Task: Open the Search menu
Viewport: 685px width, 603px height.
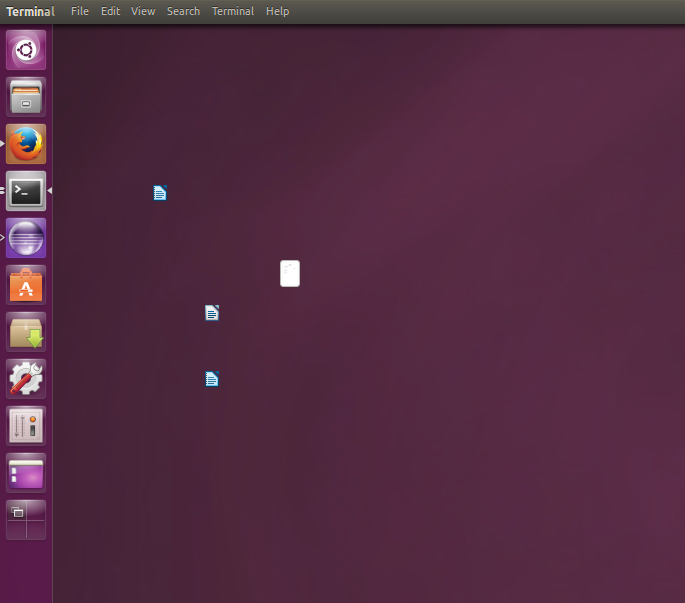Action: tap(183, 11)
